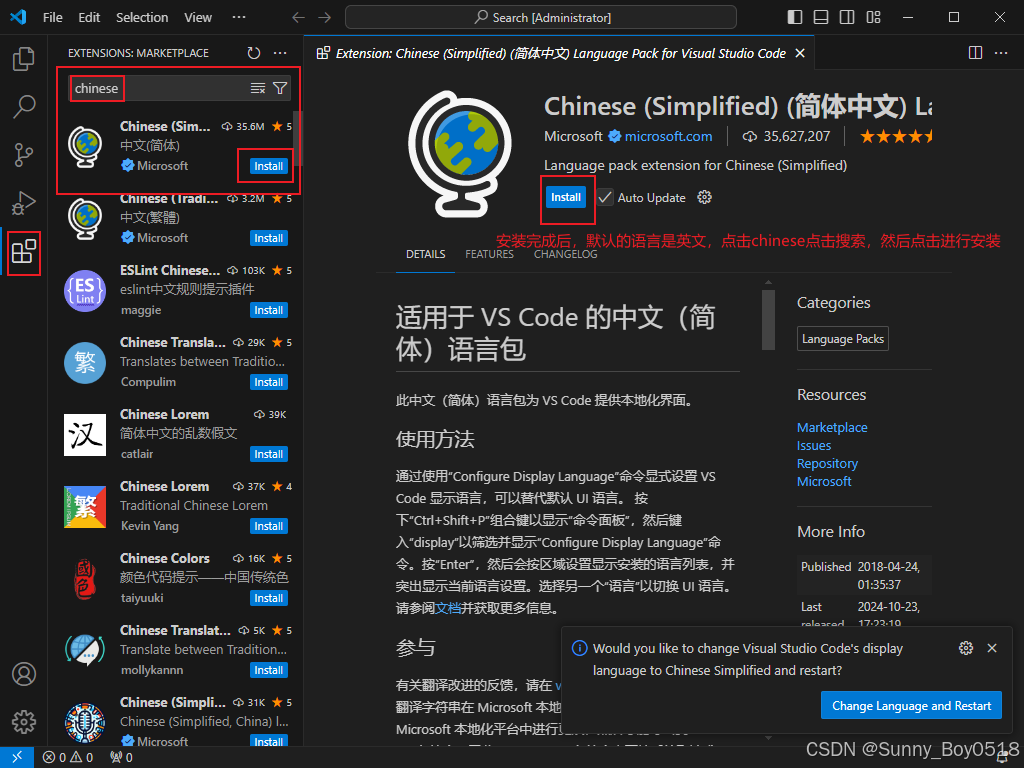The width and height of the screenshot is (1024, 768).
Task: Open Customize Layout icon in title bar
Action: tap(873, 17)
